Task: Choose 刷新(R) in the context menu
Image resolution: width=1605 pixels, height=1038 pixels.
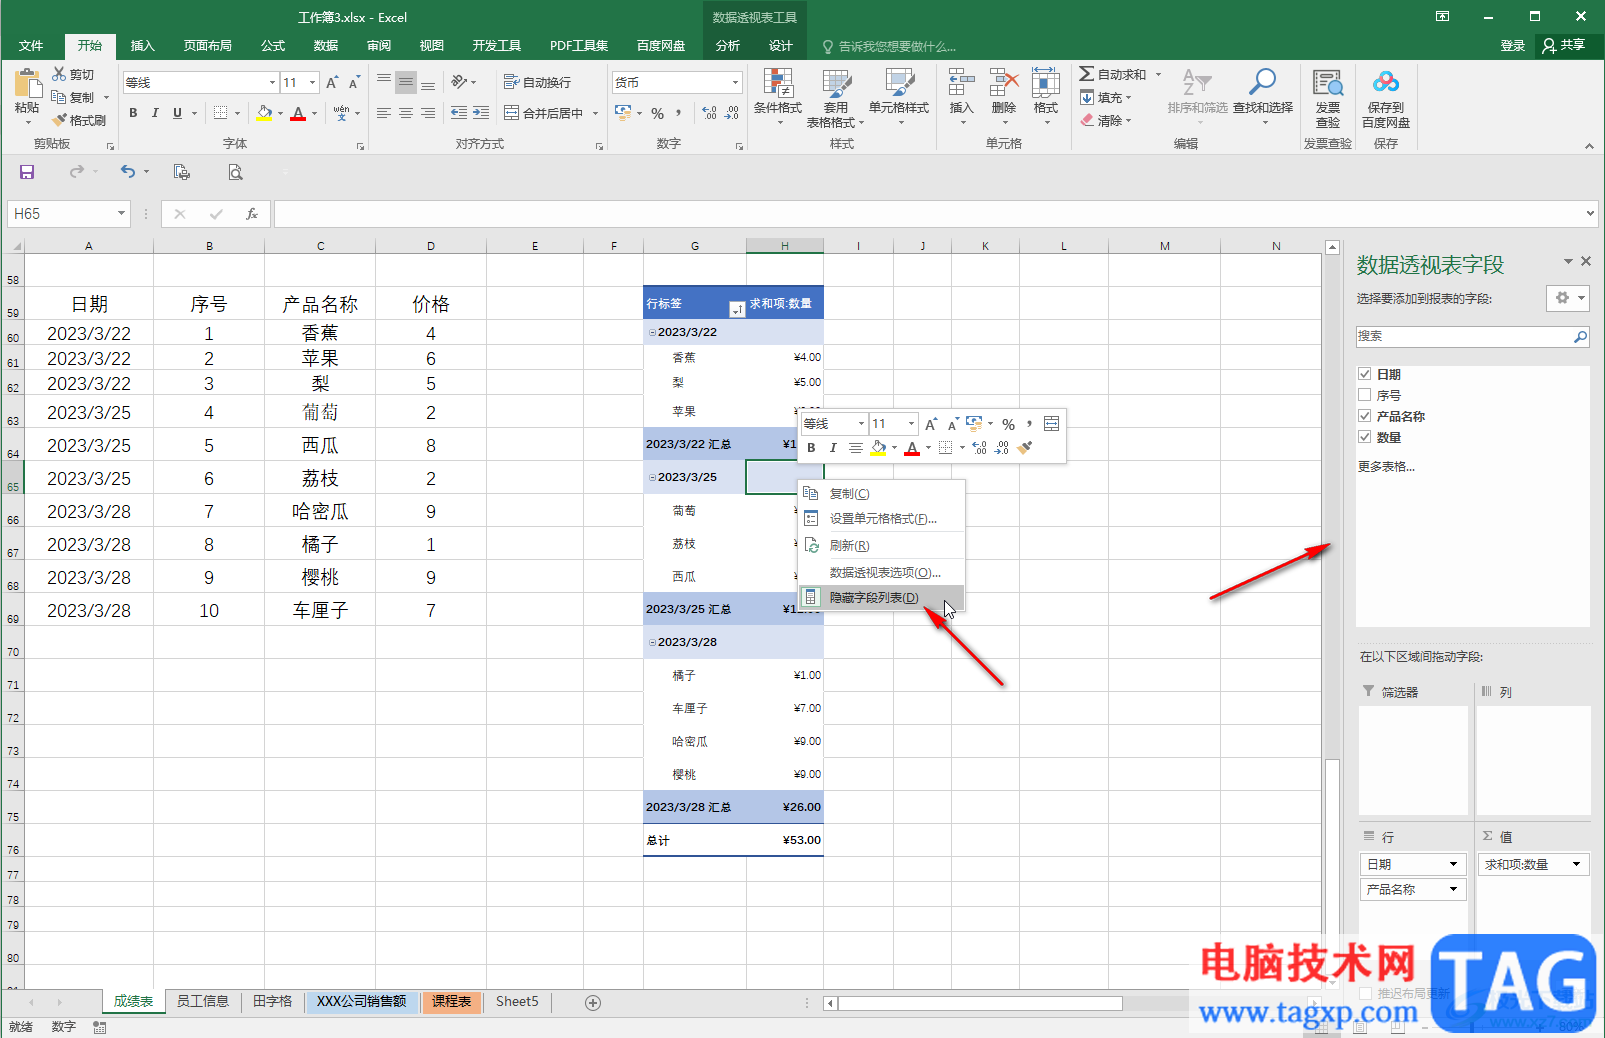Action: click(x=881, y=545)
